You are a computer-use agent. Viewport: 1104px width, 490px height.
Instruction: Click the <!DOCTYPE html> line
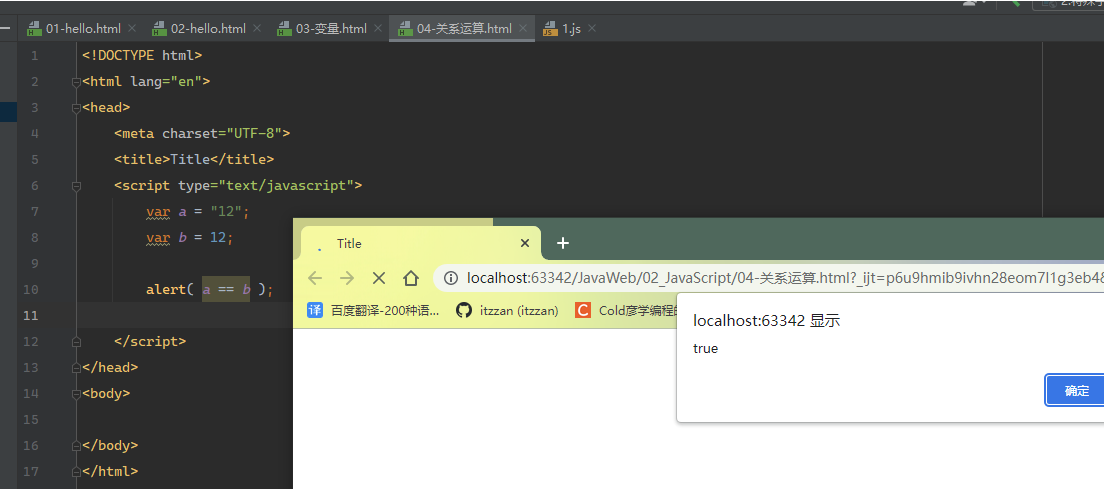pyautogui.click(x=142, y=56)
